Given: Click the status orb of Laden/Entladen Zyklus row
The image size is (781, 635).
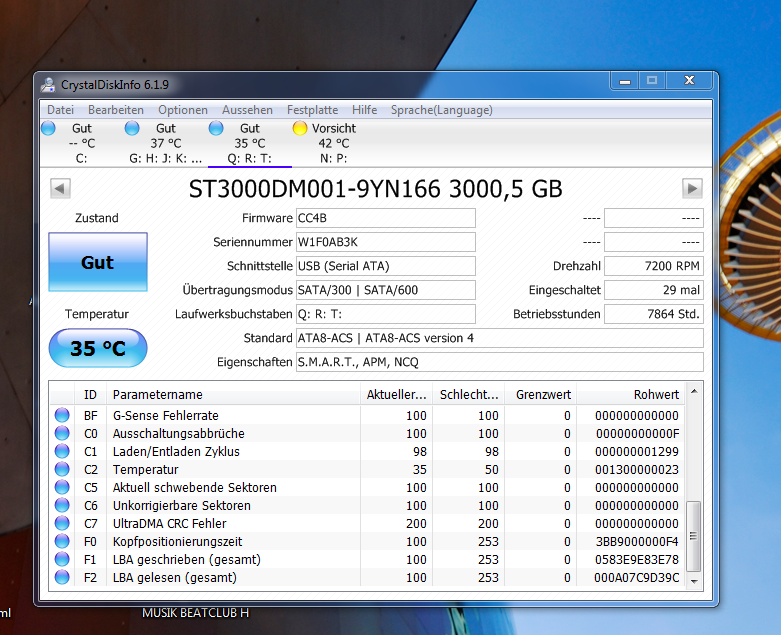Looking at the screenshot, I should tap(62, 451).
